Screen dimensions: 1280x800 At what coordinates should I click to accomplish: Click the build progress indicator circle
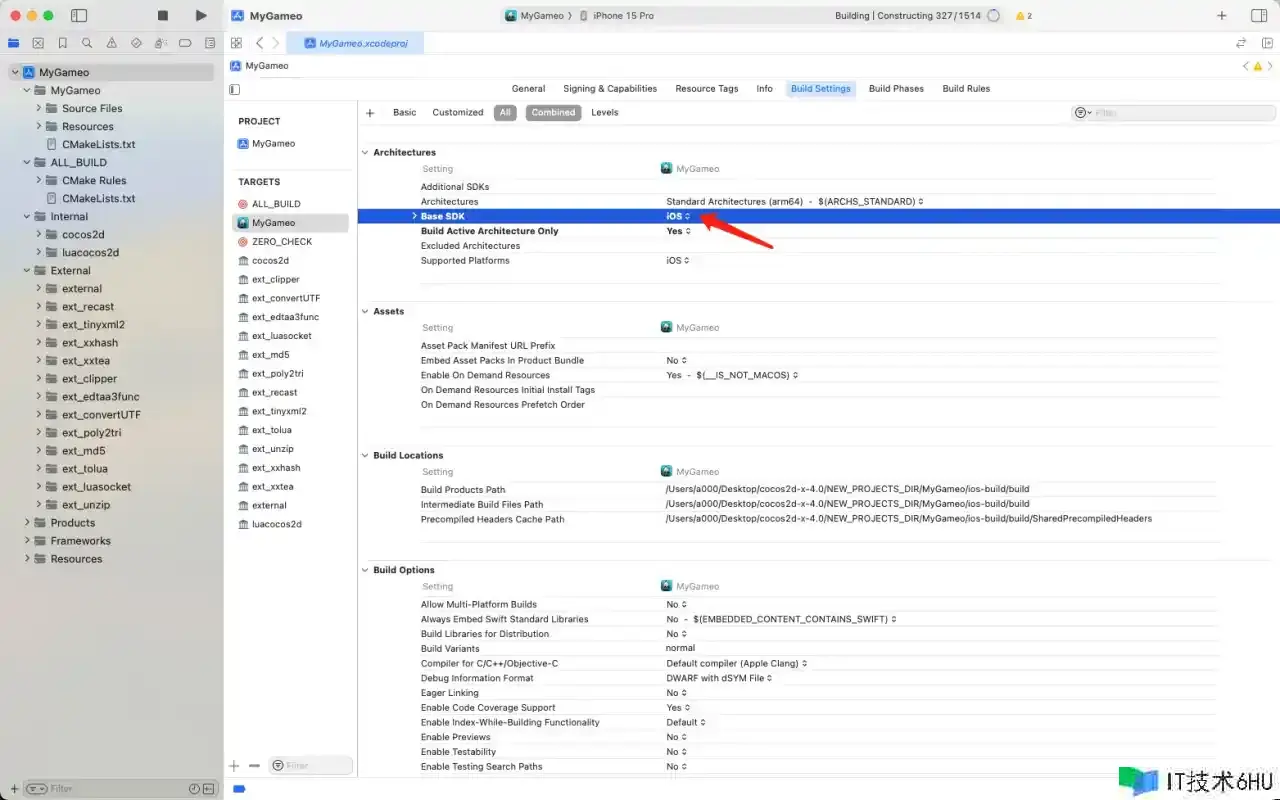click(993, 16)
